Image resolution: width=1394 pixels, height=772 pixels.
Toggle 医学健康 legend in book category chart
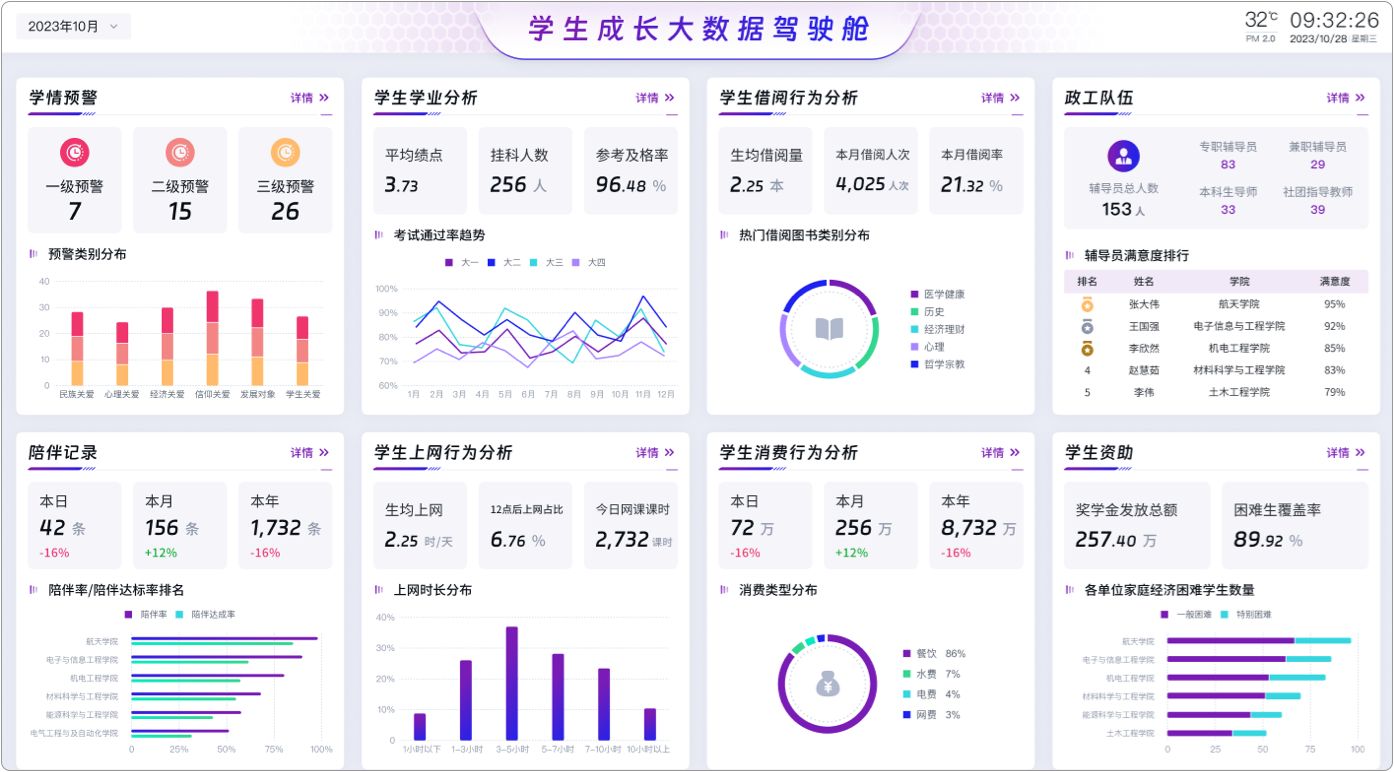click(938, 294)
